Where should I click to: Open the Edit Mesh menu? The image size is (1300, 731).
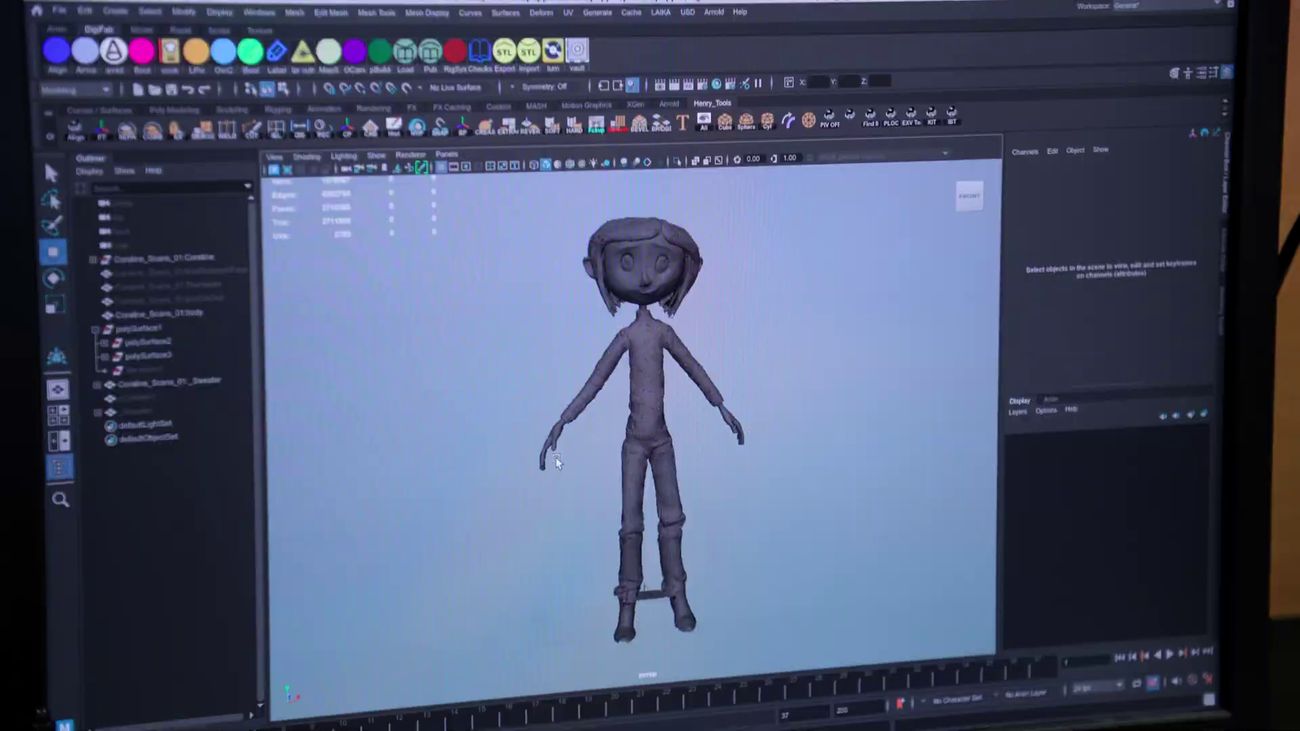coord(330,12)
